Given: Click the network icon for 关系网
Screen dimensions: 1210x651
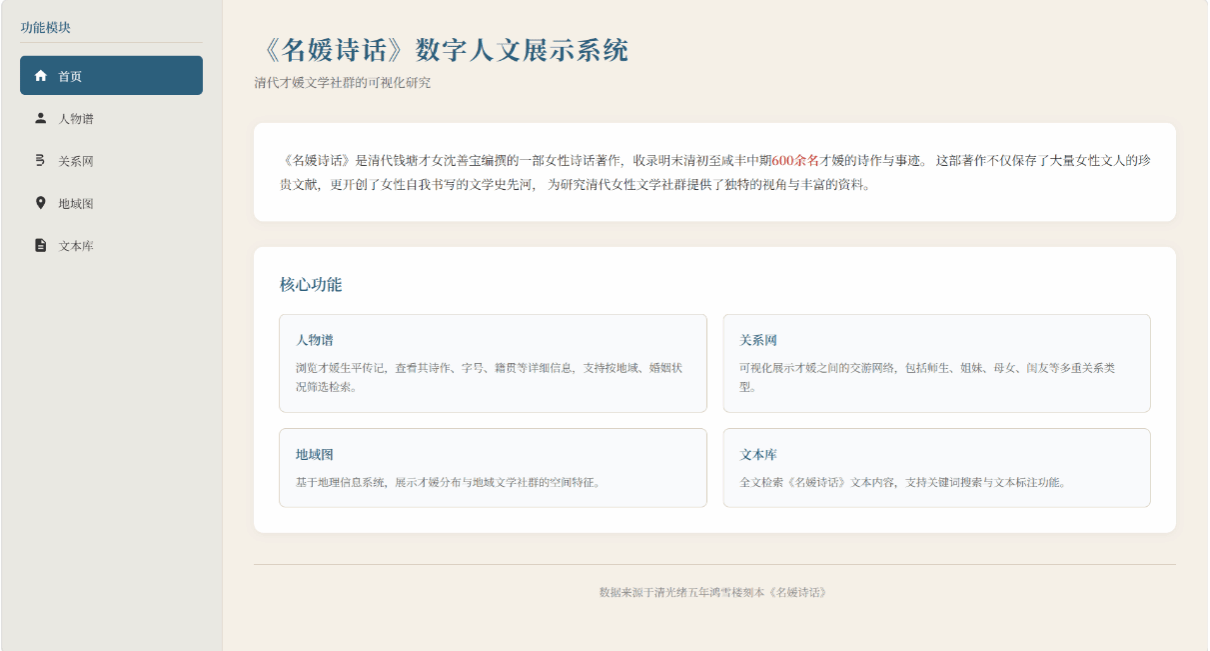Looking at the screenshot, I should (41, 160).
